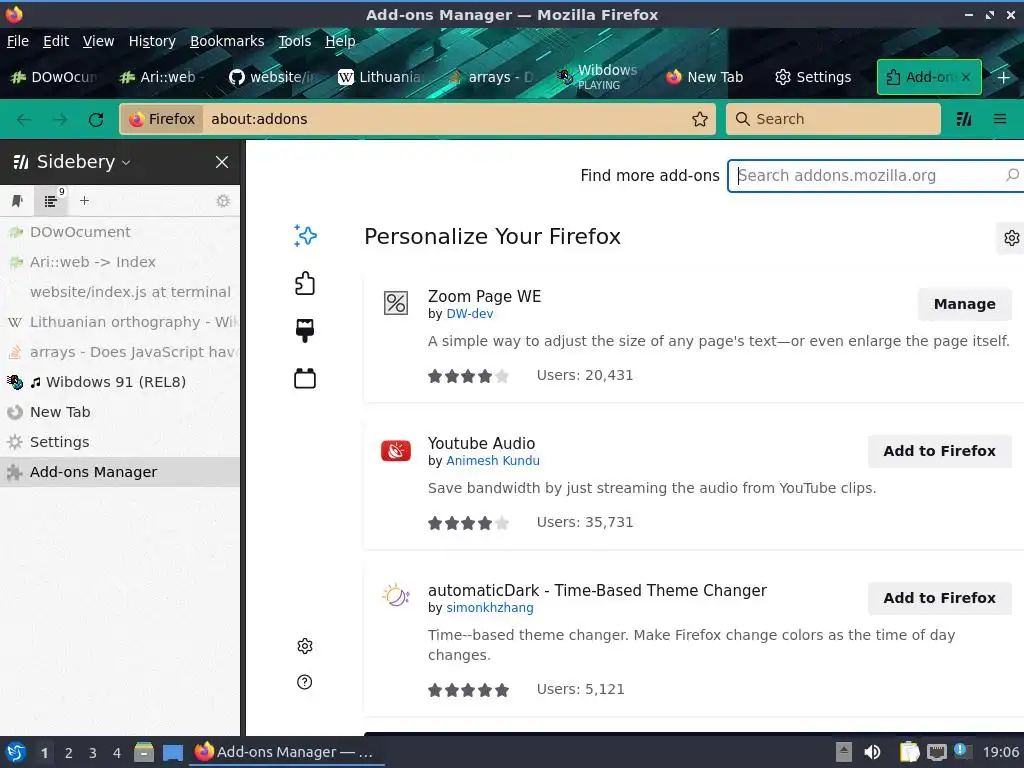
Task: Select DOwOcument in Sidebery tab list
Action: (120, 232)
